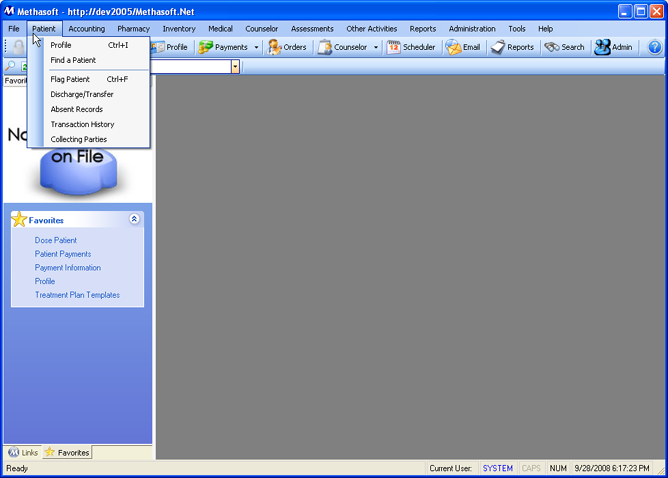
Task: Open the Patient Payments favorite link
Action: (x=63, y=254)
